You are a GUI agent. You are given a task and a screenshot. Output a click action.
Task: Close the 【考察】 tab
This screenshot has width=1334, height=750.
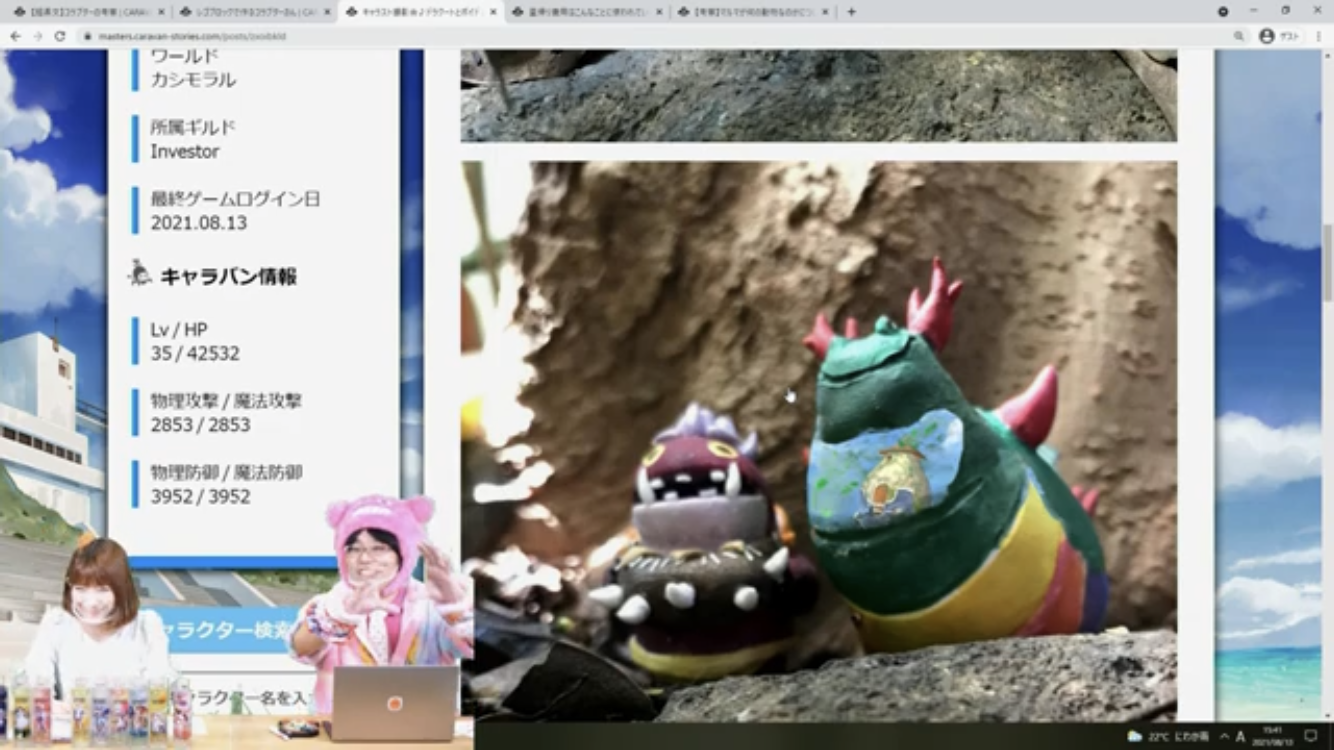pos(826,12)
